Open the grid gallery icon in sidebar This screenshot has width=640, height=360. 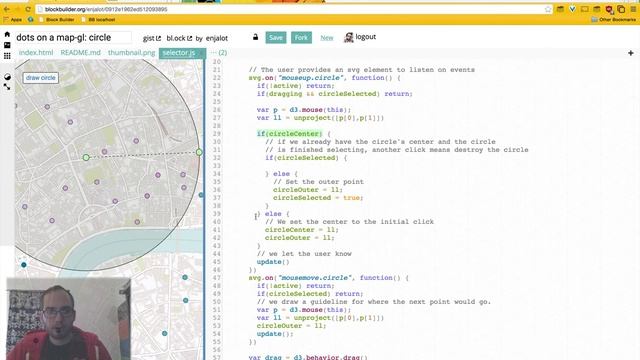[x=7, y=56]
